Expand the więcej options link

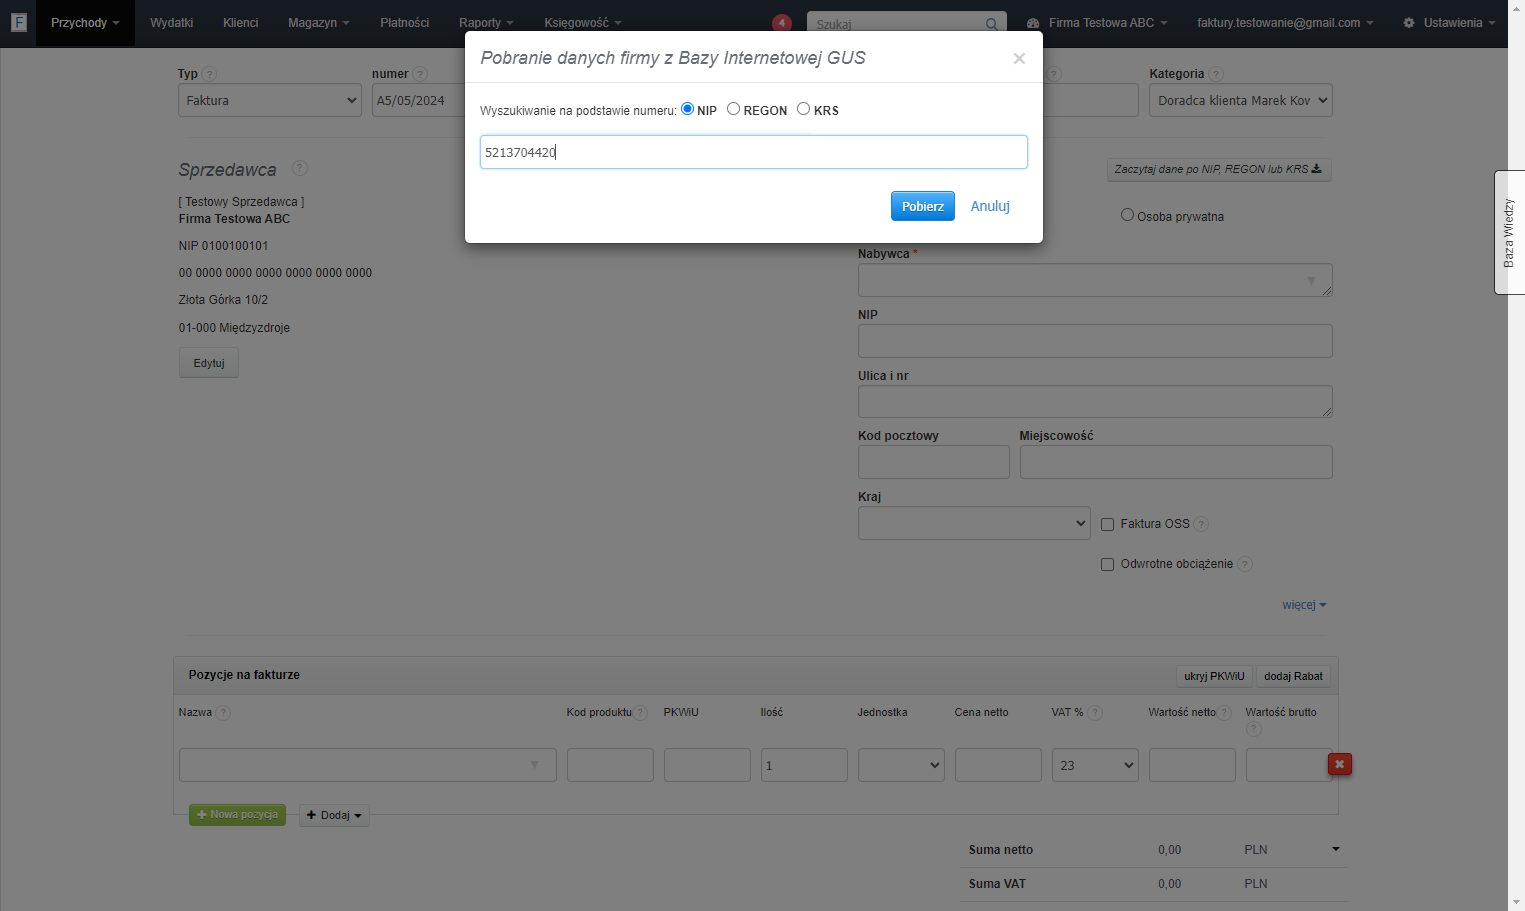pyautogui.click(x=1304, y=605)
